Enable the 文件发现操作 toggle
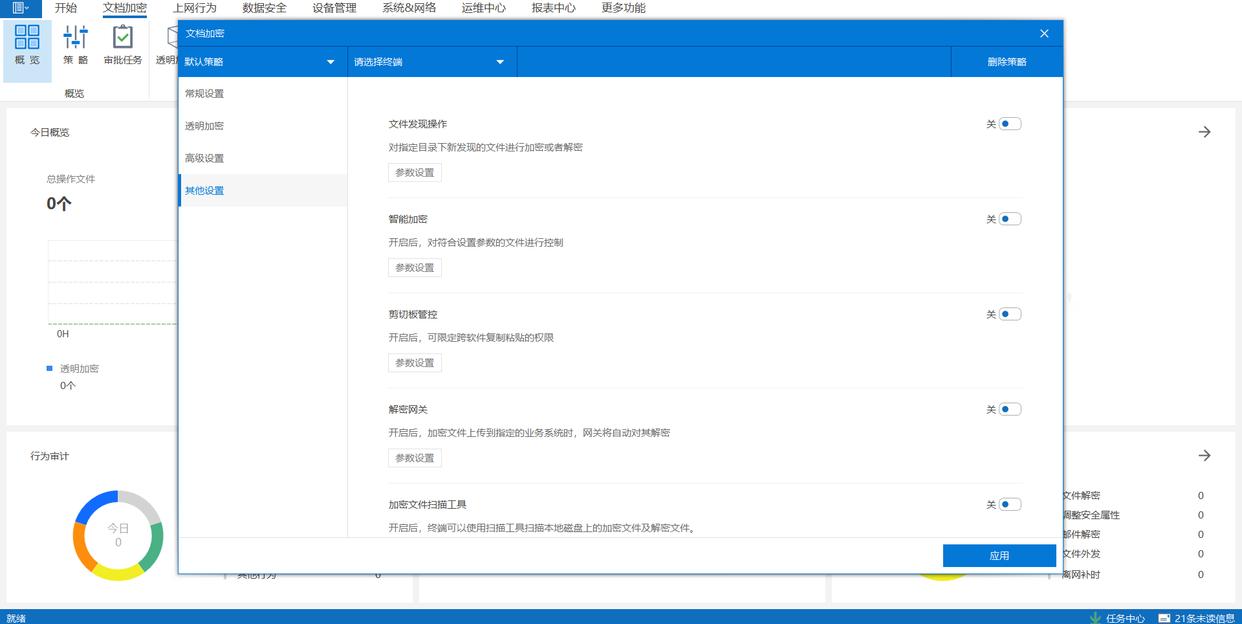Image resolution: width=1242 pixels, height=624 pixels. point(1009,124)
